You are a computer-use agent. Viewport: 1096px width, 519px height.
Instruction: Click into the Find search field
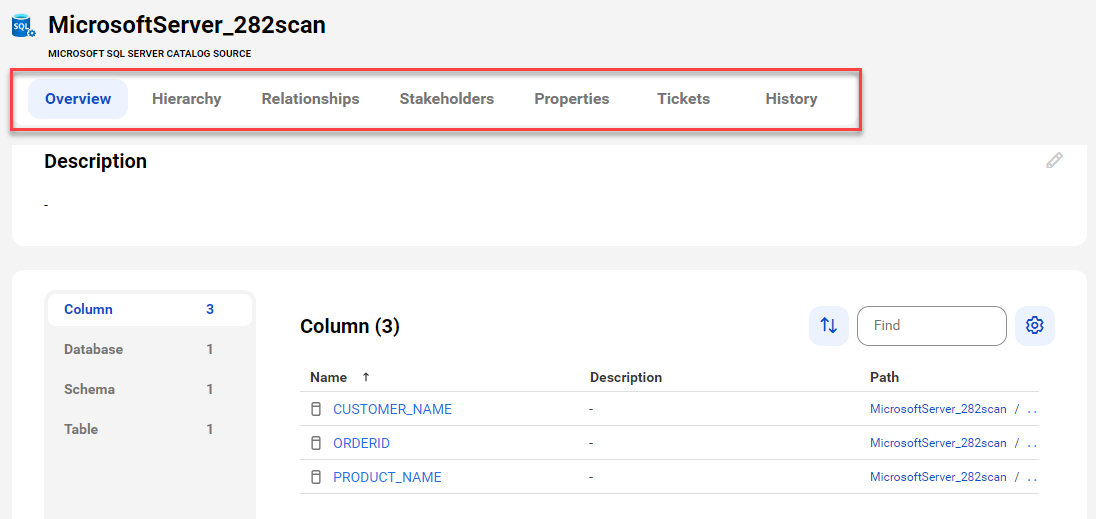click(932, 326)
